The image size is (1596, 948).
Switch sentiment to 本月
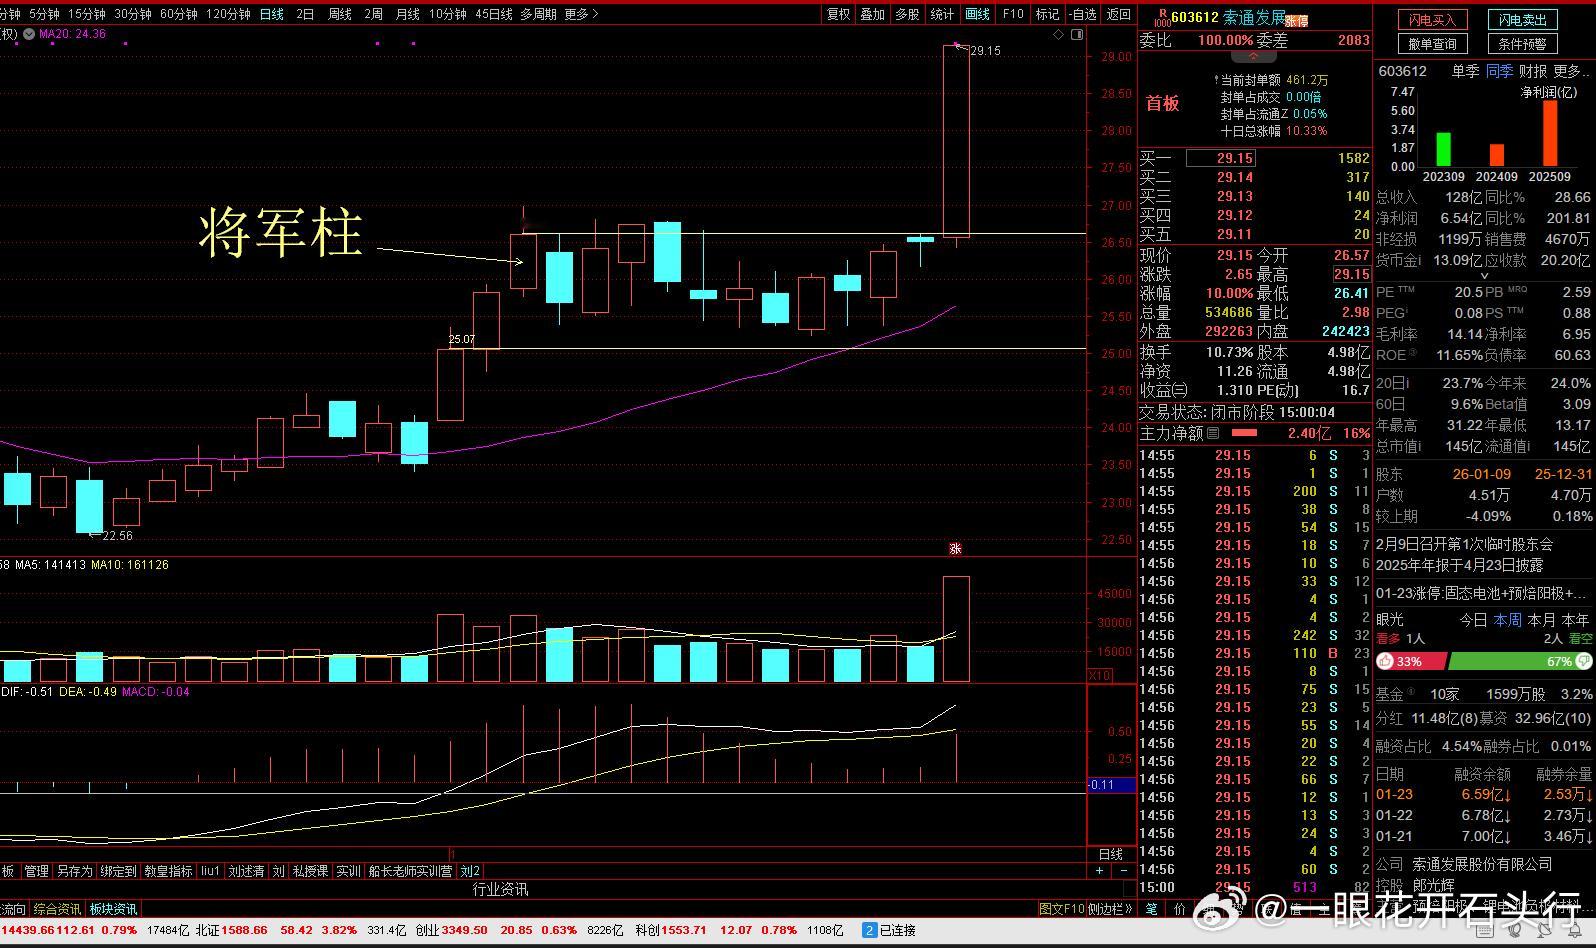pyautogui.click(x=1542, y=620)
